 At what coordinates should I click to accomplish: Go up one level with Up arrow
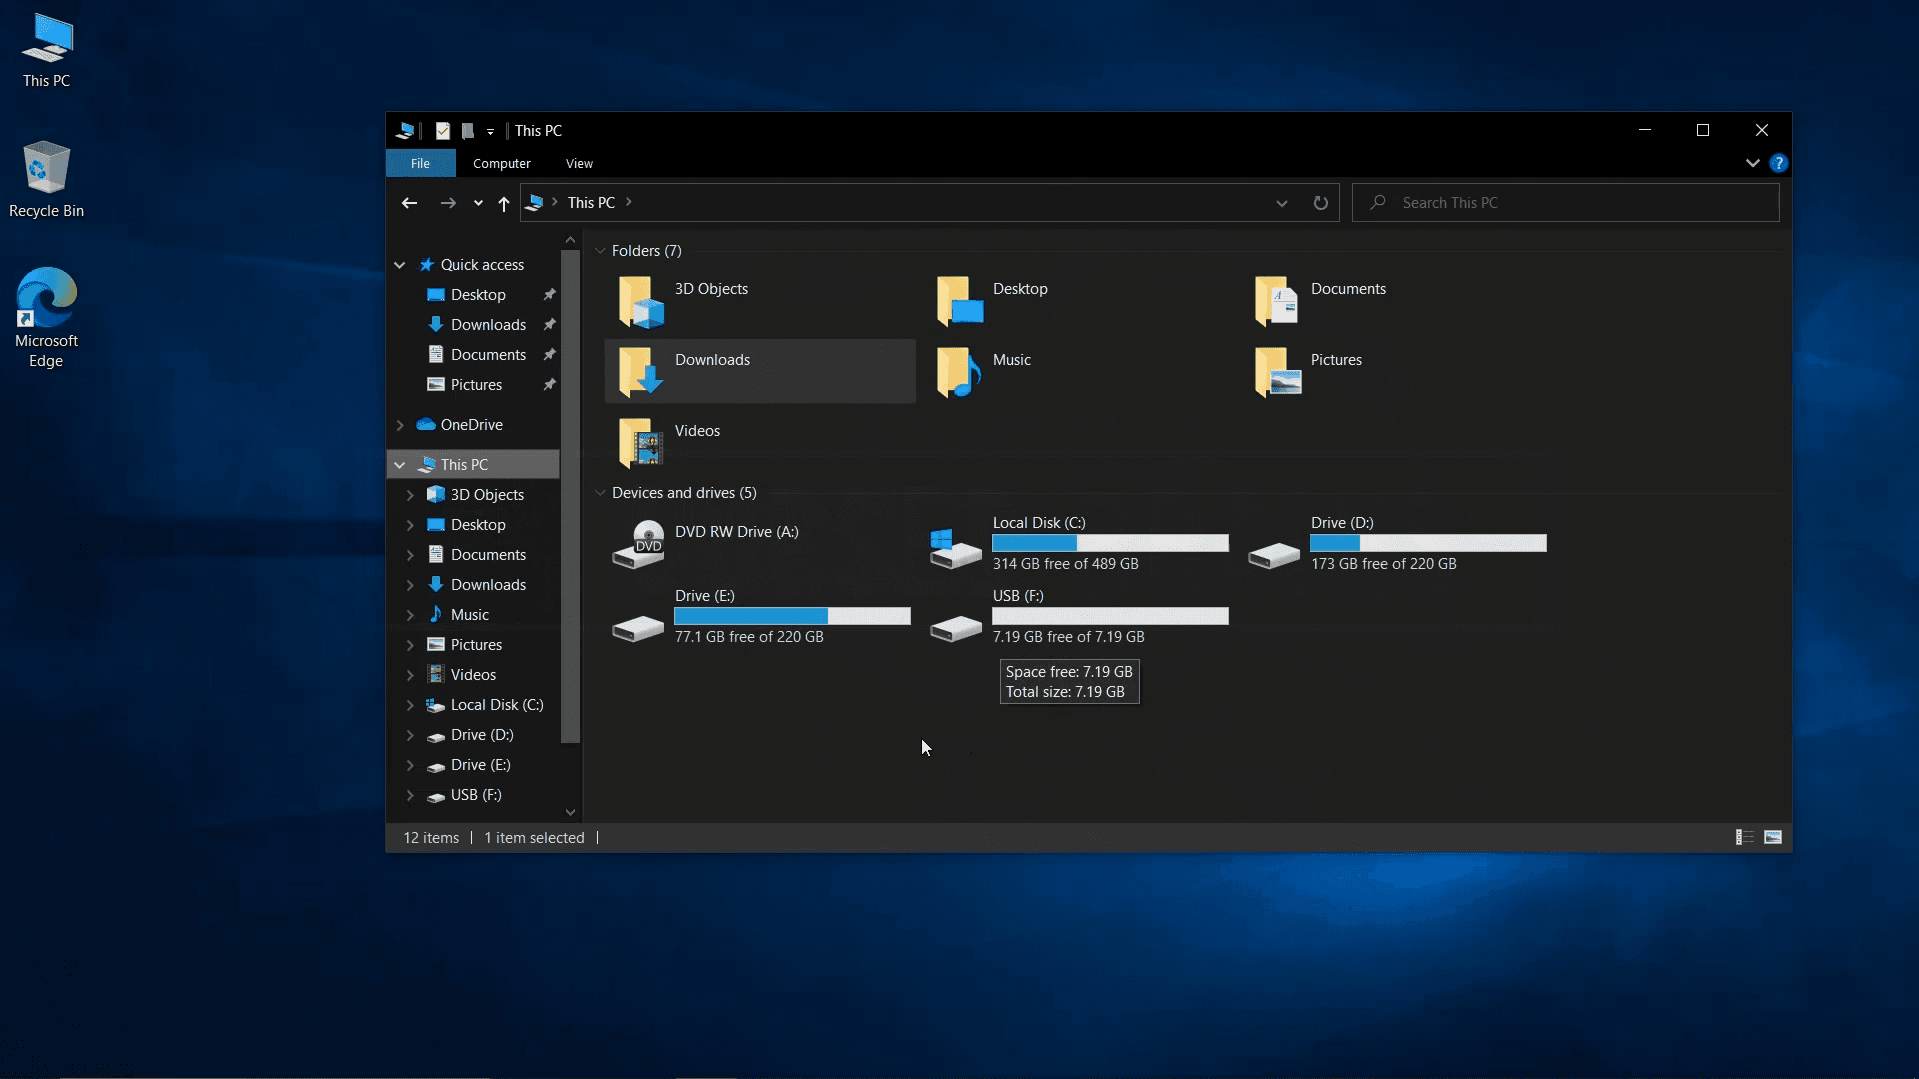504,203
